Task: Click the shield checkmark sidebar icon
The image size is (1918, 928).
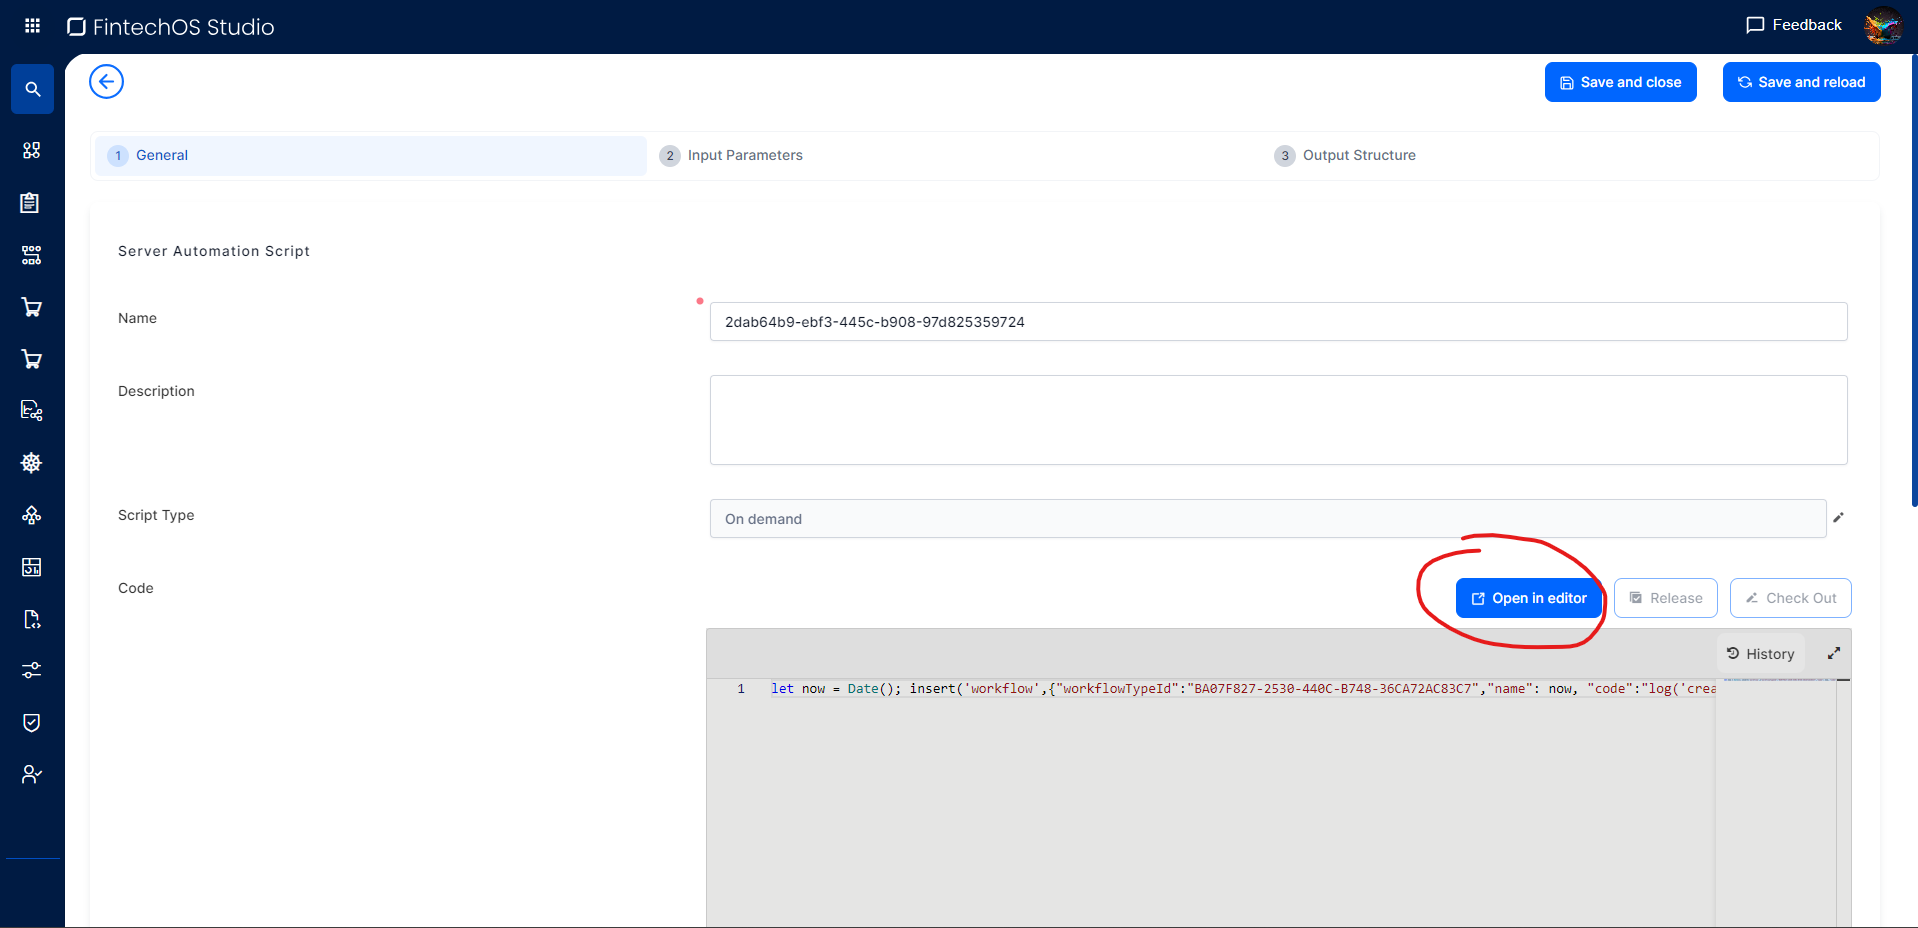Action: (x=31, y=723)
